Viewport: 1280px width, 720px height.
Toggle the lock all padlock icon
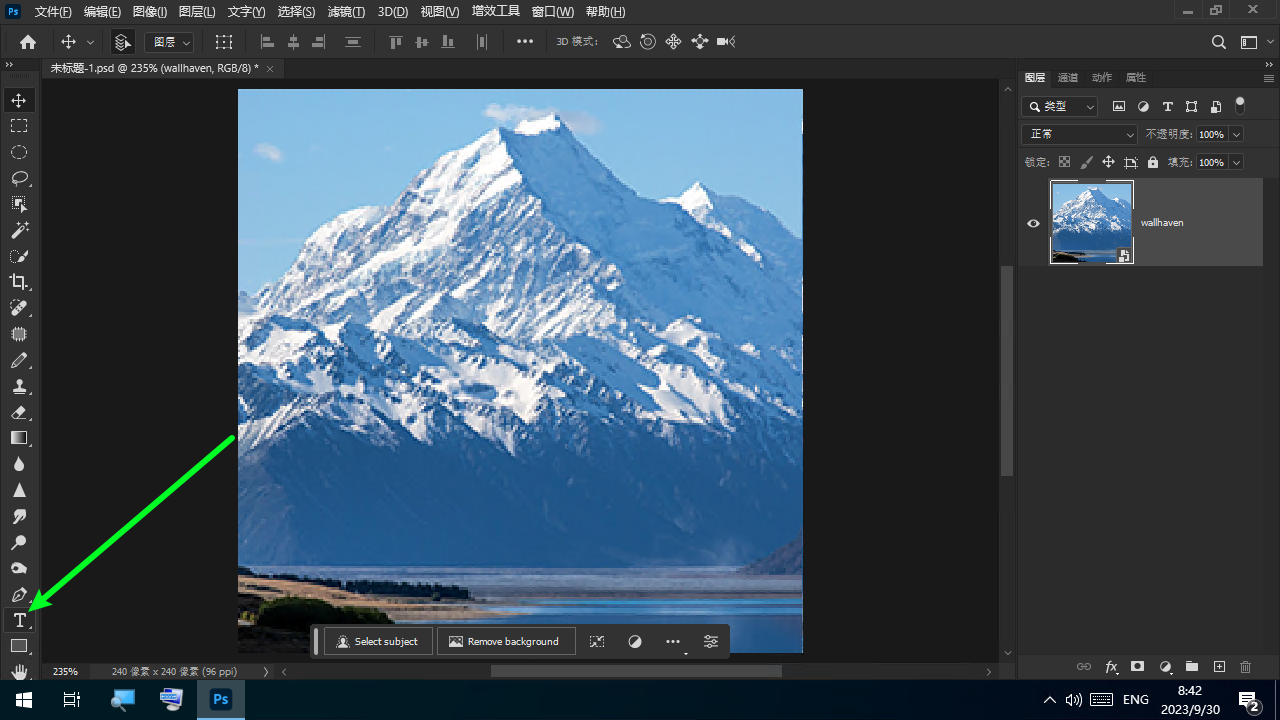[x=1153, y=162]
